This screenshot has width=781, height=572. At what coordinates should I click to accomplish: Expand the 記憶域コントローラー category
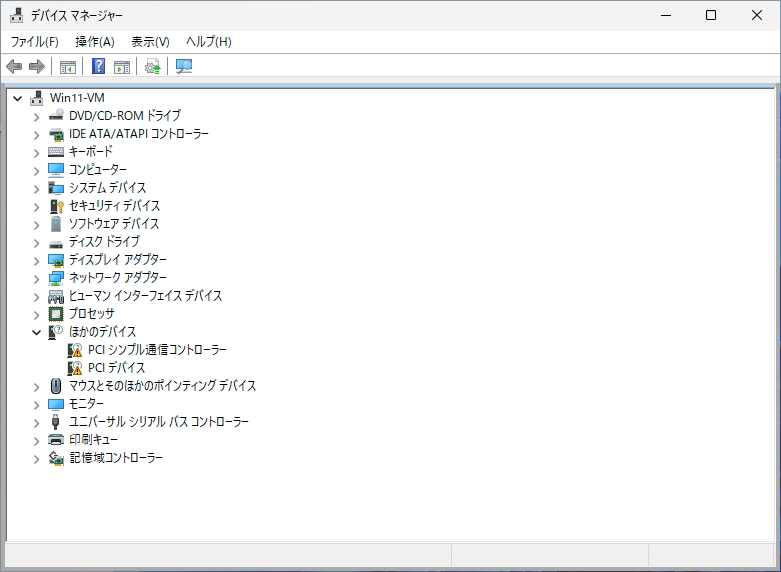pos(36,459)
